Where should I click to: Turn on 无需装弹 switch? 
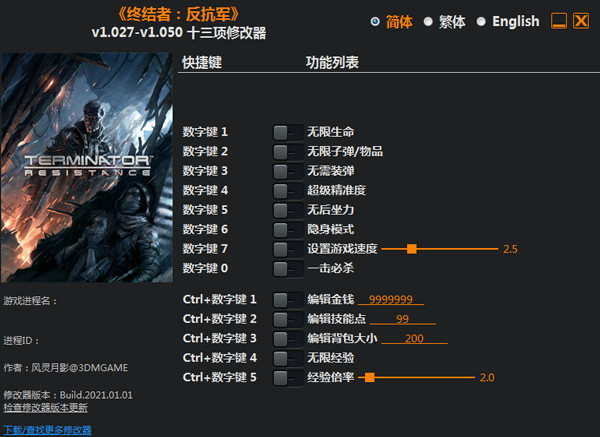288,171
